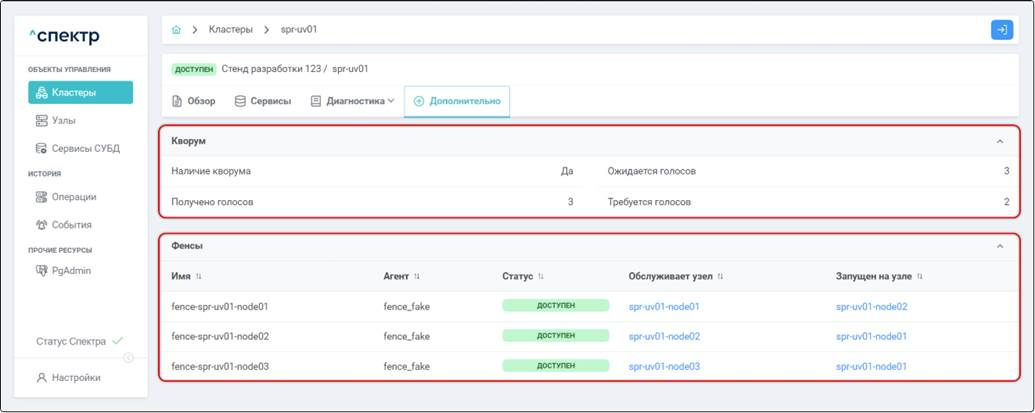Sort by Статус column sort icon
This screenshot has height=413, width=1035.
pos(541,276)
